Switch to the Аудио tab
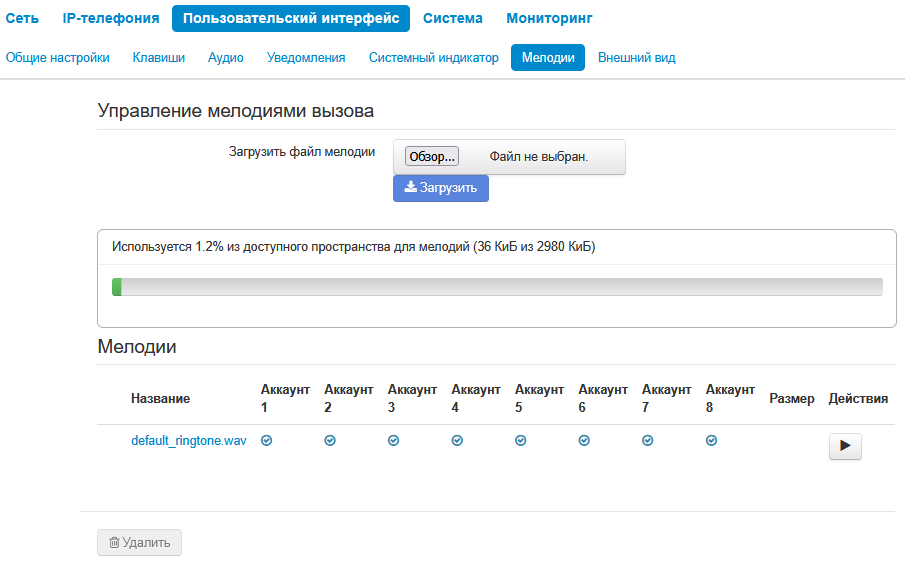The image size is (905, 561). pyautogui.click(x=226, y=58)
